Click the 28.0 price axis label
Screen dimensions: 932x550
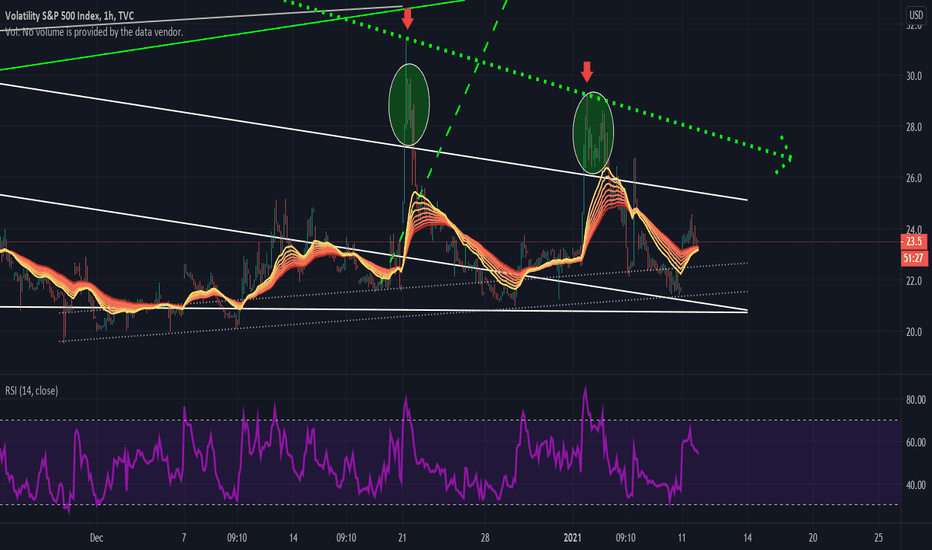(914, 127)
